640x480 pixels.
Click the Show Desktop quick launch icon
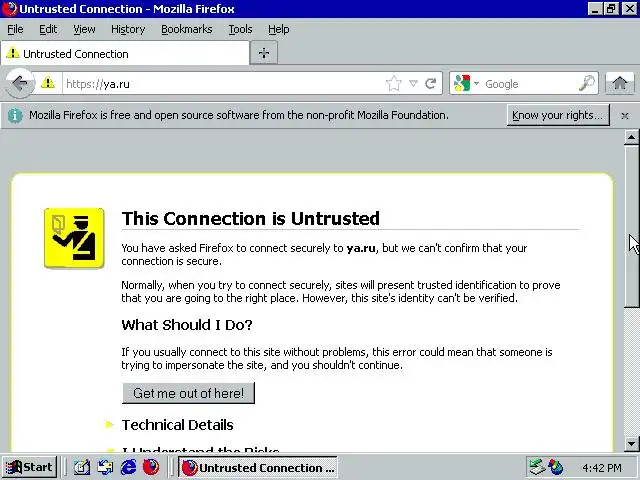pos(82,467)
